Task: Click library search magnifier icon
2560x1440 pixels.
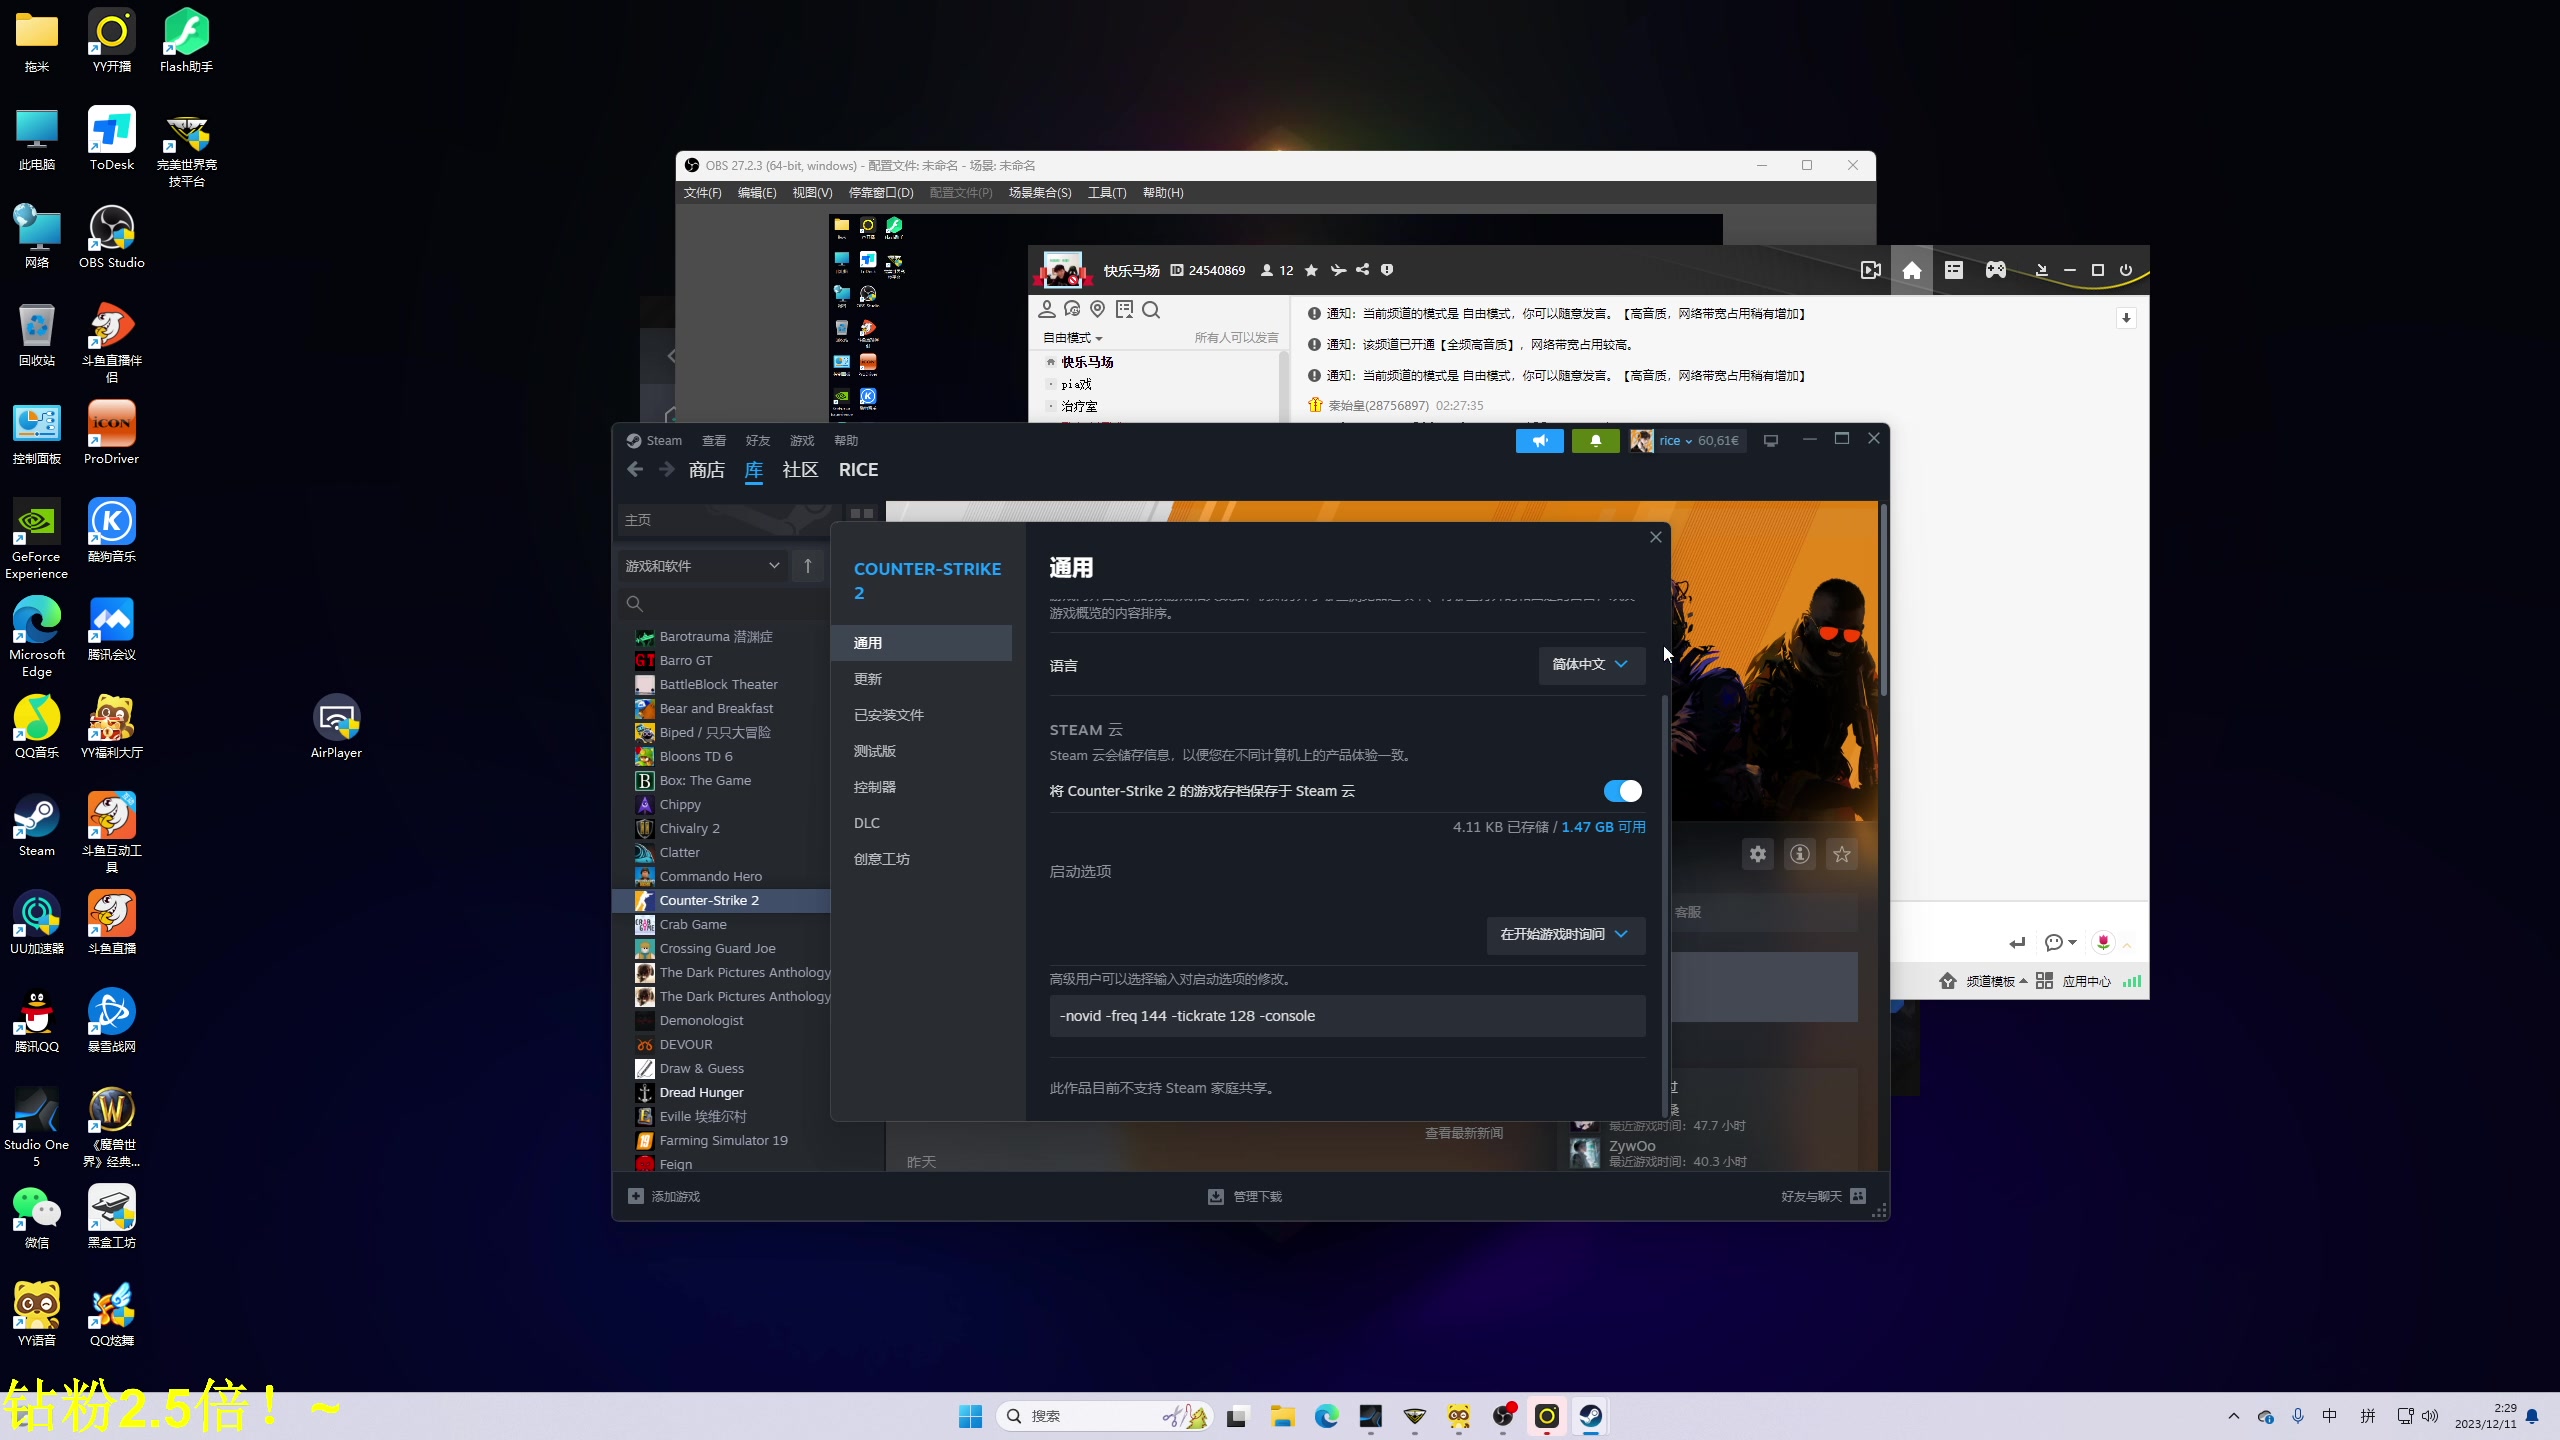Action: [x=634, y=603]
